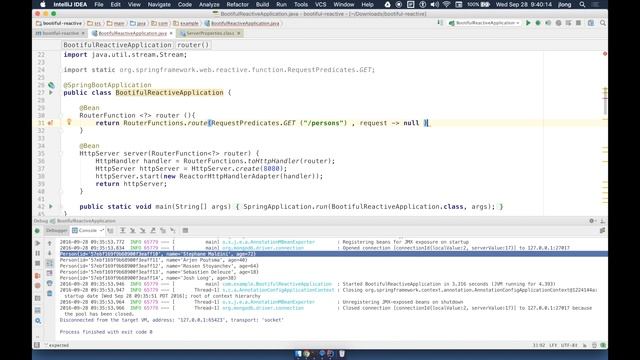Click the LF line separator in status bar
The width and height of the screenshot is (640, 360).
coord(553,345)
